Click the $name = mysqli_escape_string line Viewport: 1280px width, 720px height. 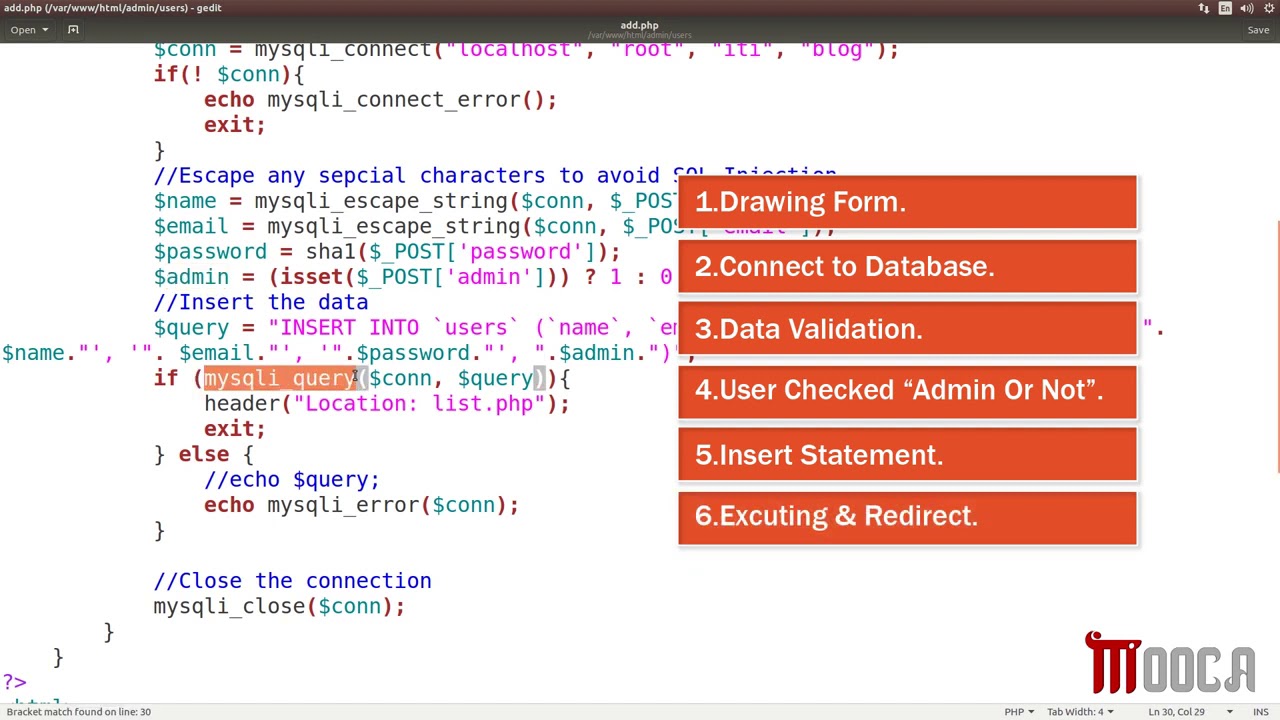pos(415,201)
